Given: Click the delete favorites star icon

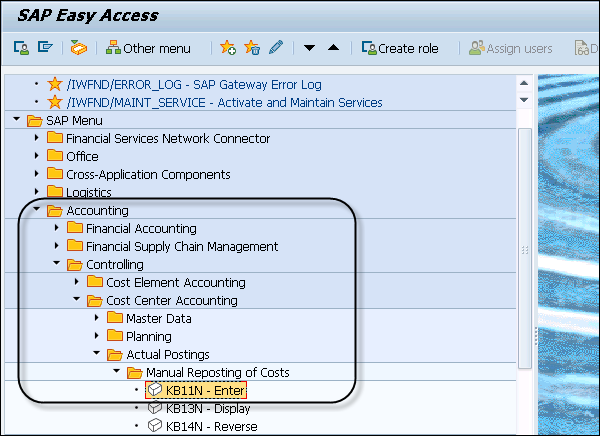Looking at the screenshot, I should tap(252, 48).
